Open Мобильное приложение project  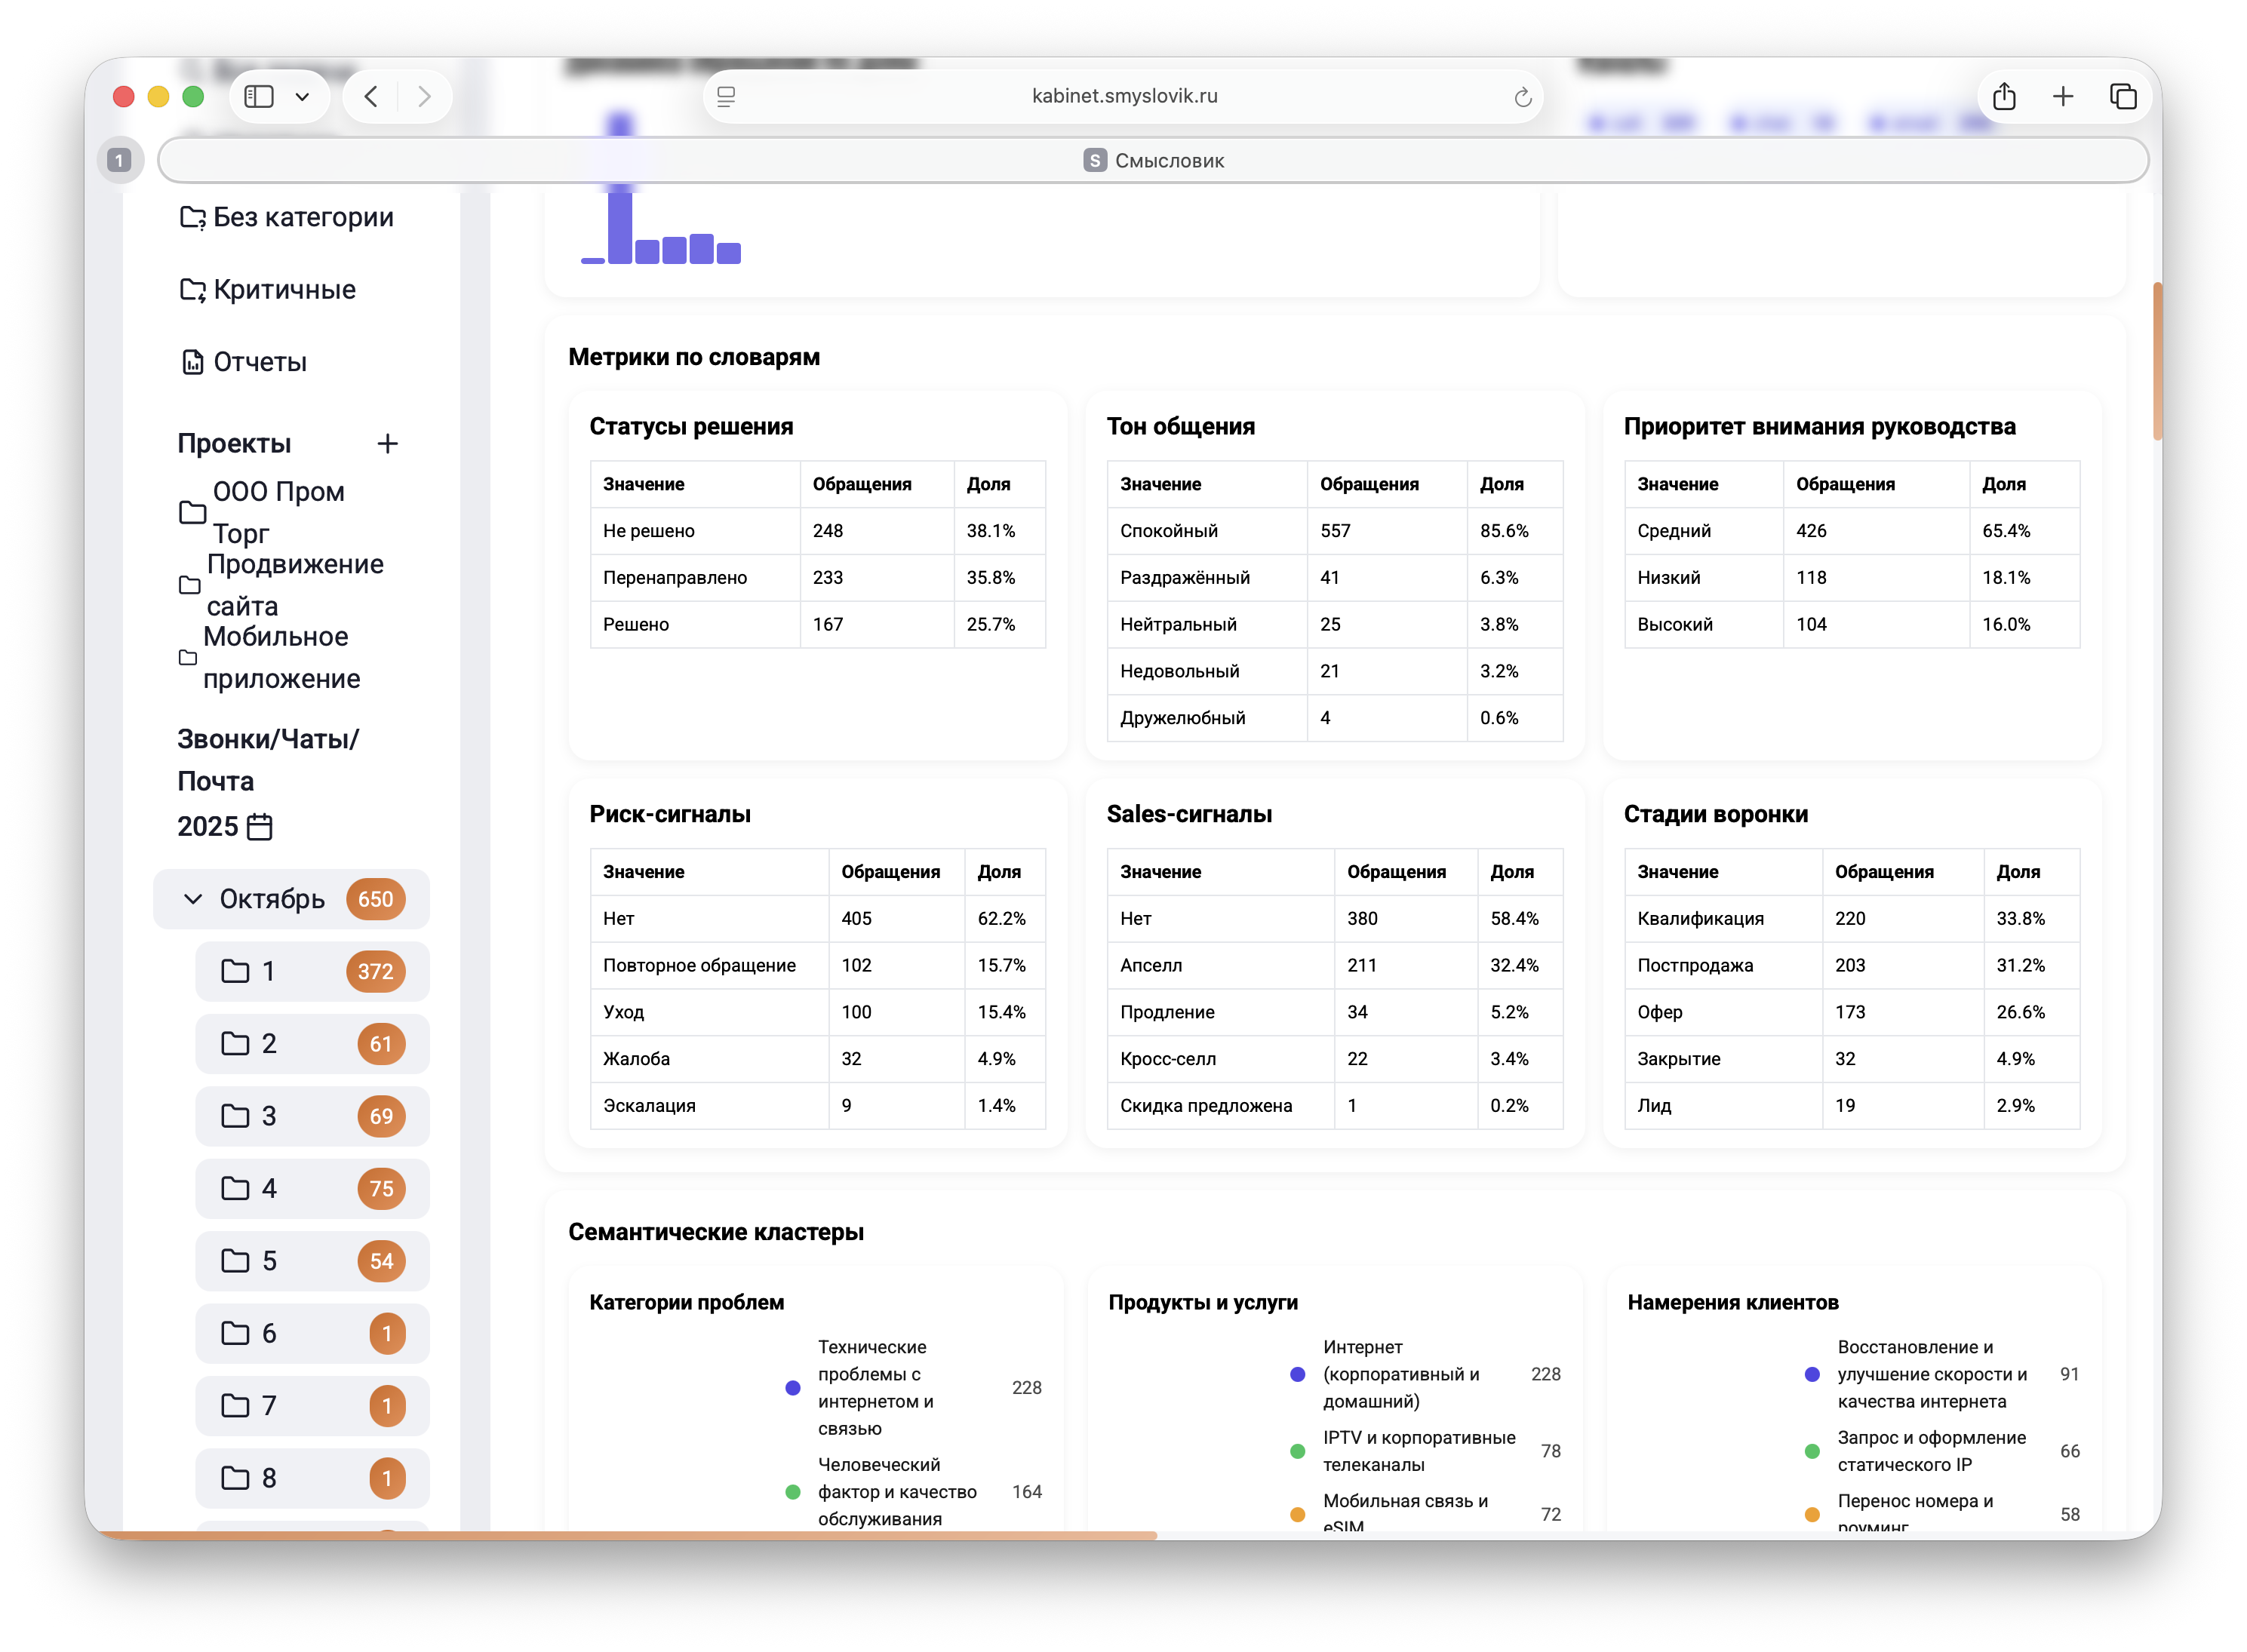tap(279, 657)
